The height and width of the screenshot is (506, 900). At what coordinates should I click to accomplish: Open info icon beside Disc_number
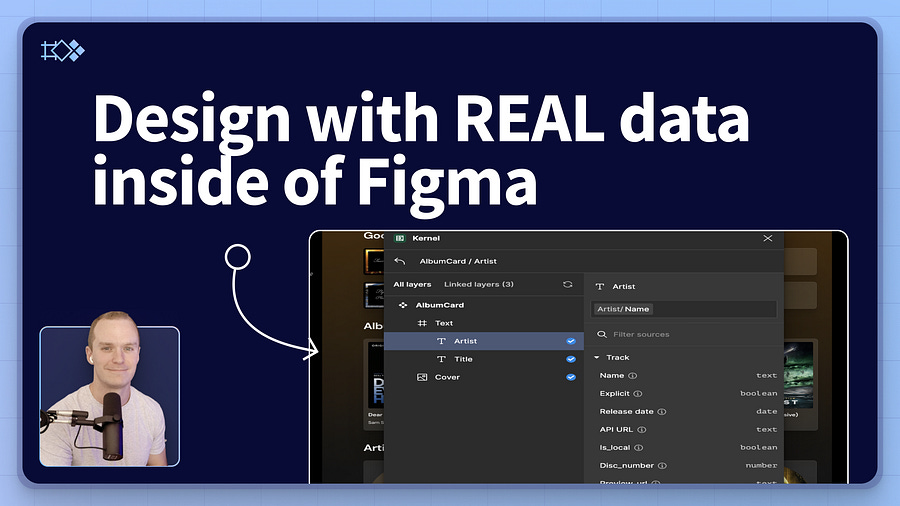pos(662,466)
